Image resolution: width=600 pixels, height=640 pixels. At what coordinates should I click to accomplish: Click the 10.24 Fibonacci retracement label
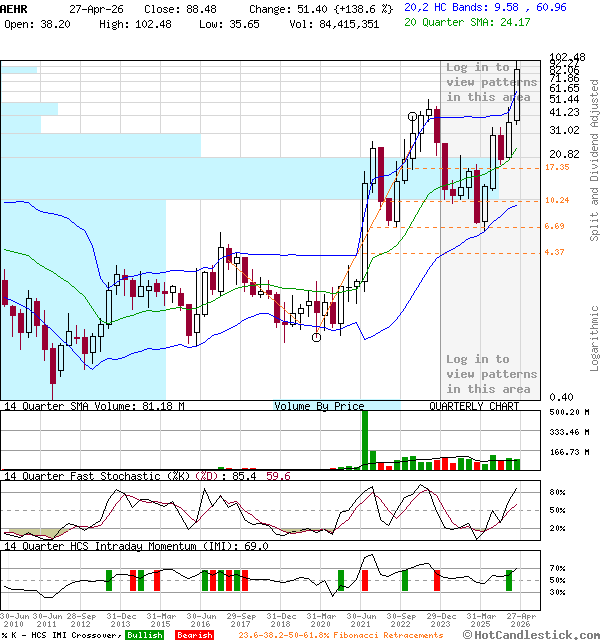[556, 201]
